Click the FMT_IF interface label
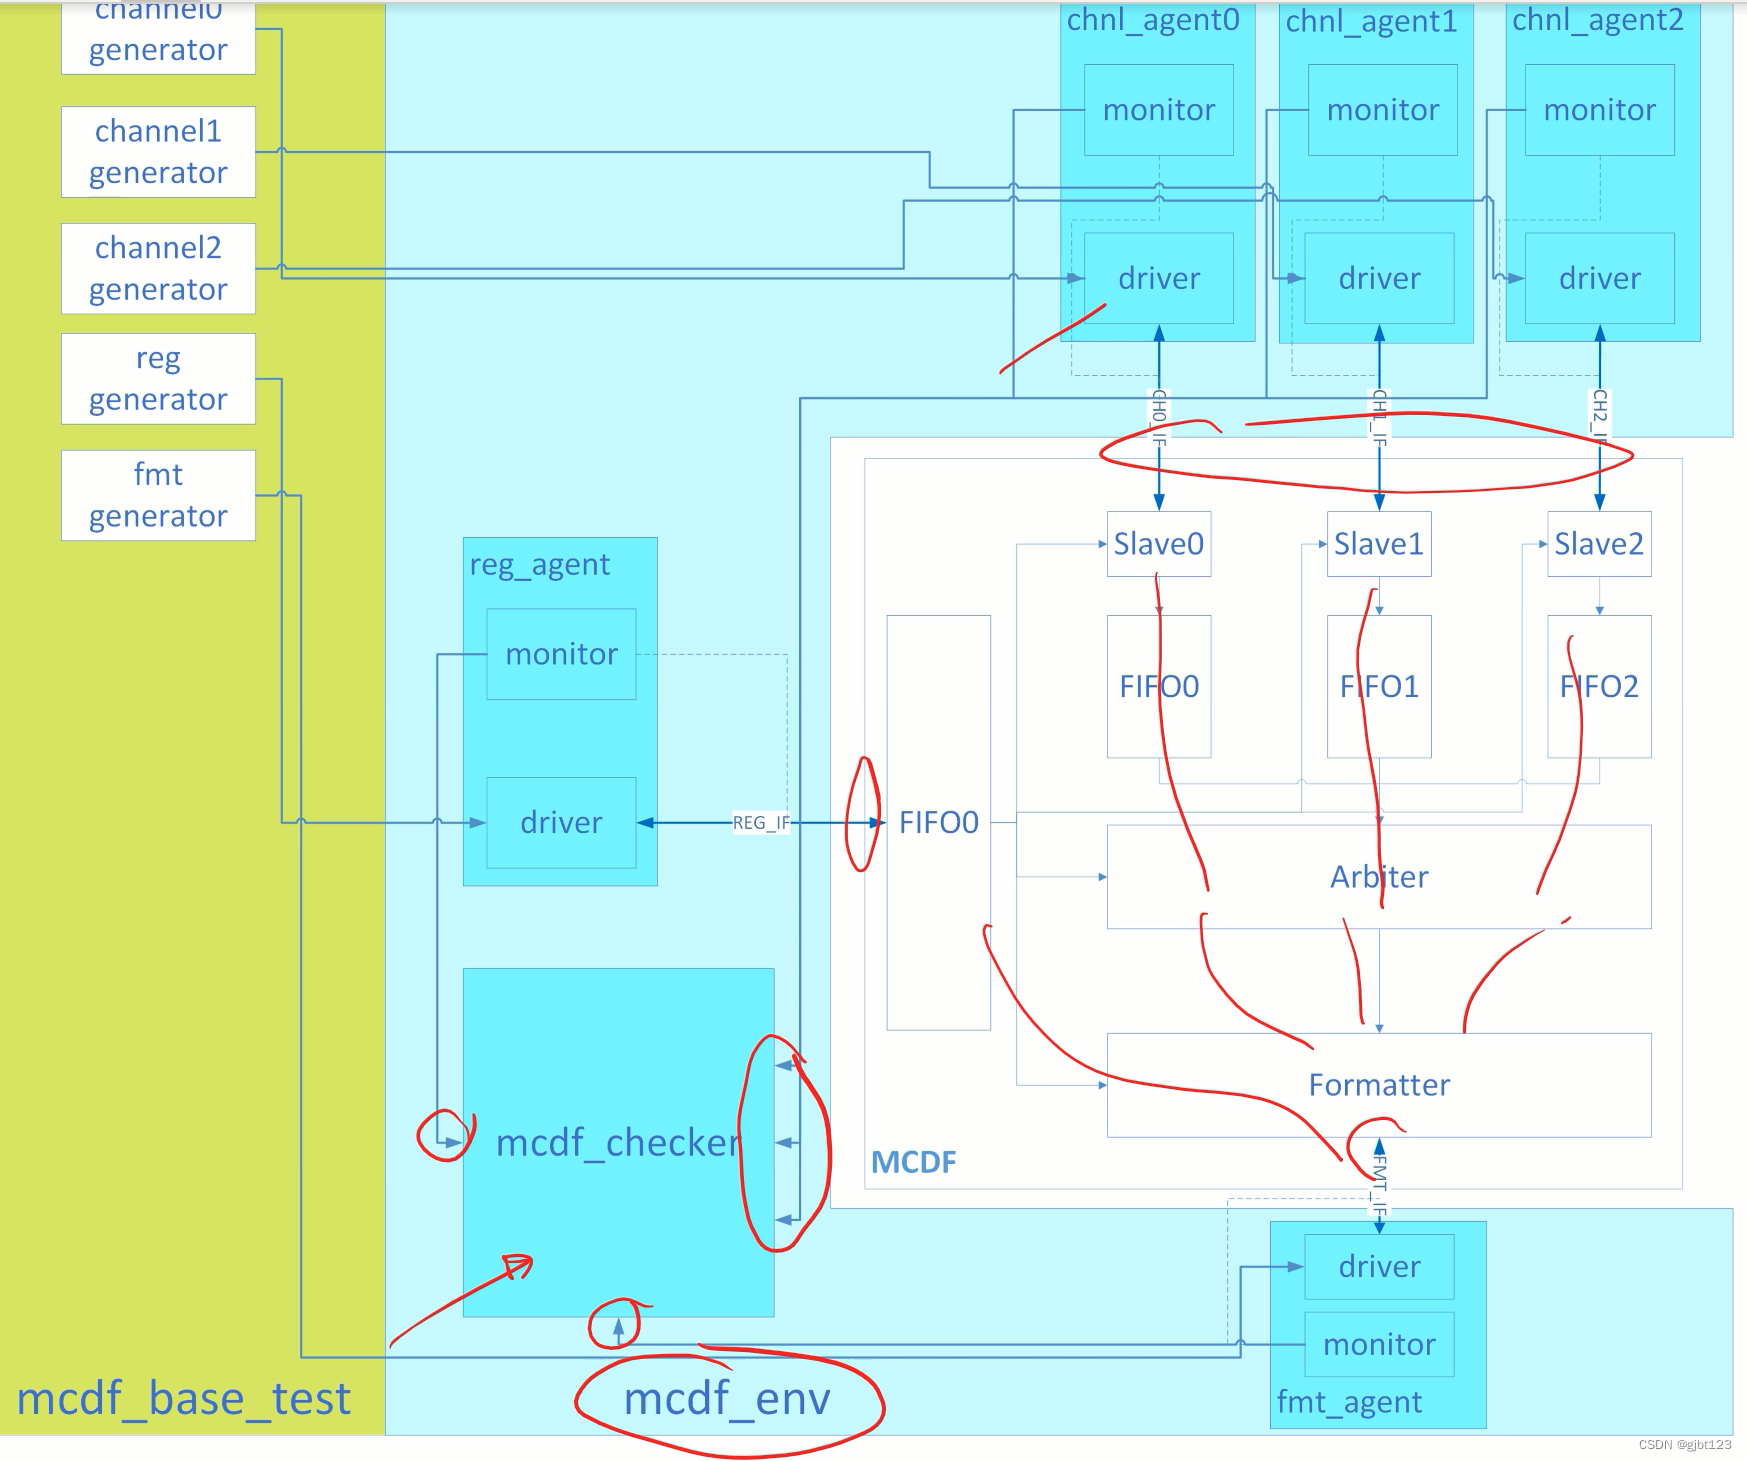The image size is (1747, 1461). pos(1380,1188)
